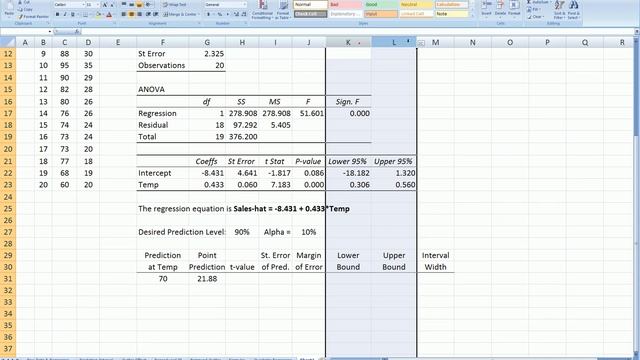Screen dimensions: 640x360
Task: Select the cell with F value 51.601
Action: coord(309,113)
